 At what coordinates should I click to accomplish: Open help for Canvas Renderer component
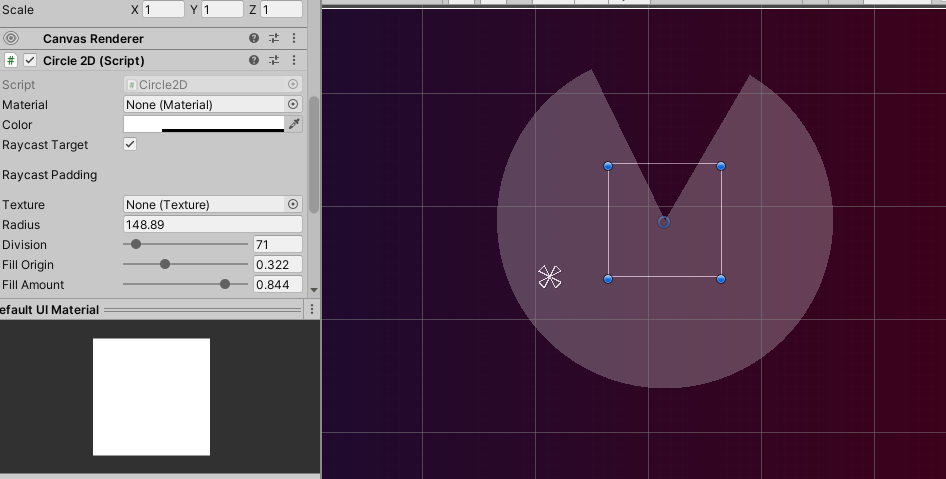pos(254,38)
